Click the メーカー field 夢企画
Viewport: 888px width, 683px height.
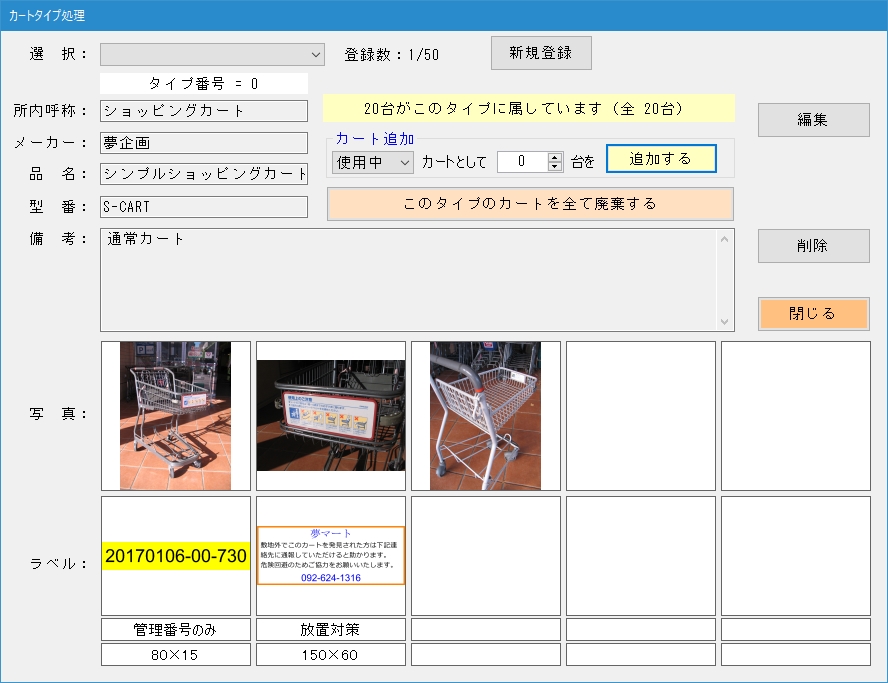click(x=204, y=143)
